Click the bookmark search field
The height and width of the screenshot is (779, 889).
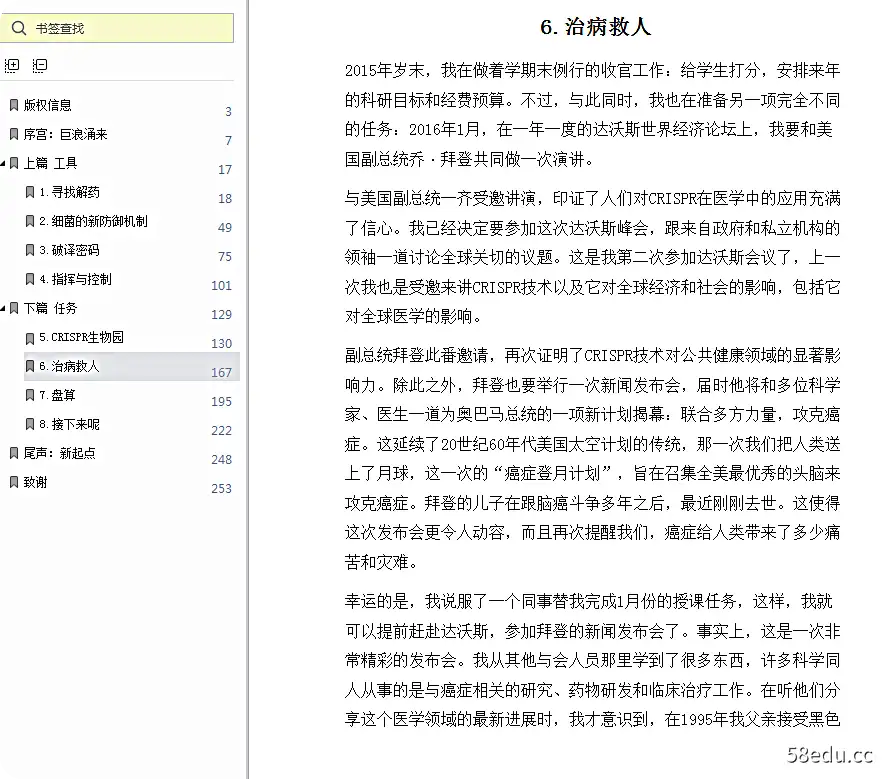[x=116, y=28]
